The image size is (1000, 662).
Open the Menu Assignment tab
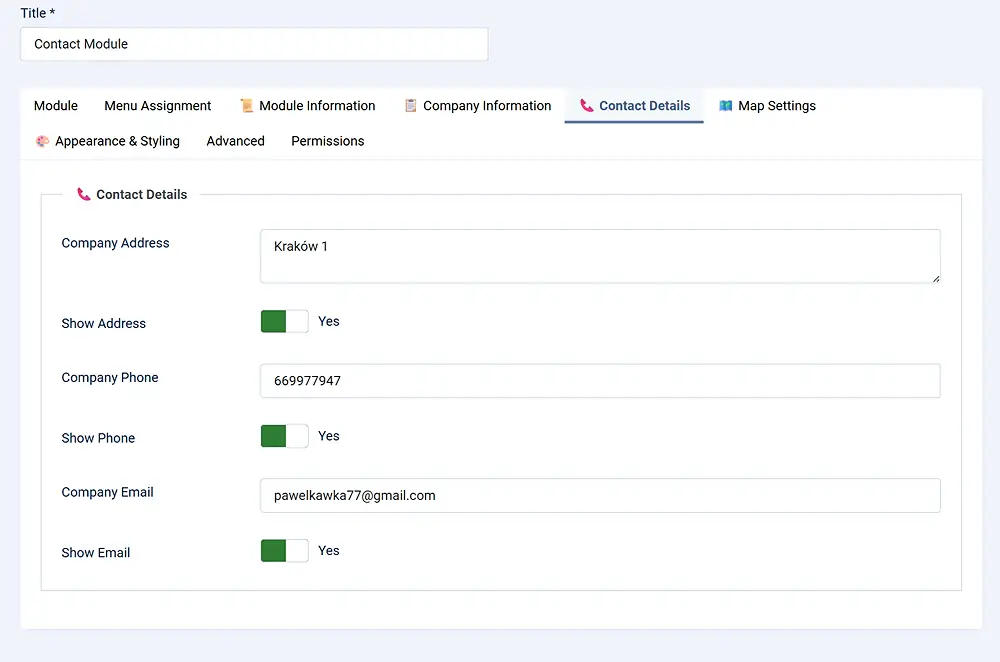(158, 106)
